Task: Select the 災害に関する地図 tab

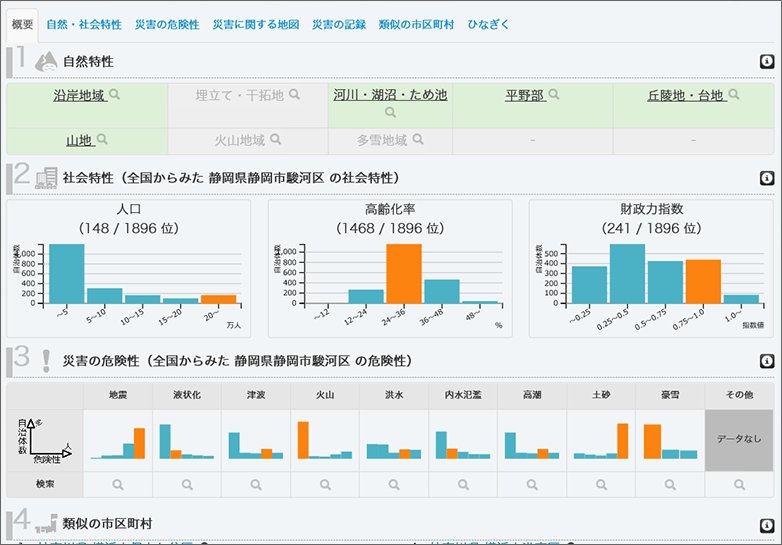Action: coord(255,24)
